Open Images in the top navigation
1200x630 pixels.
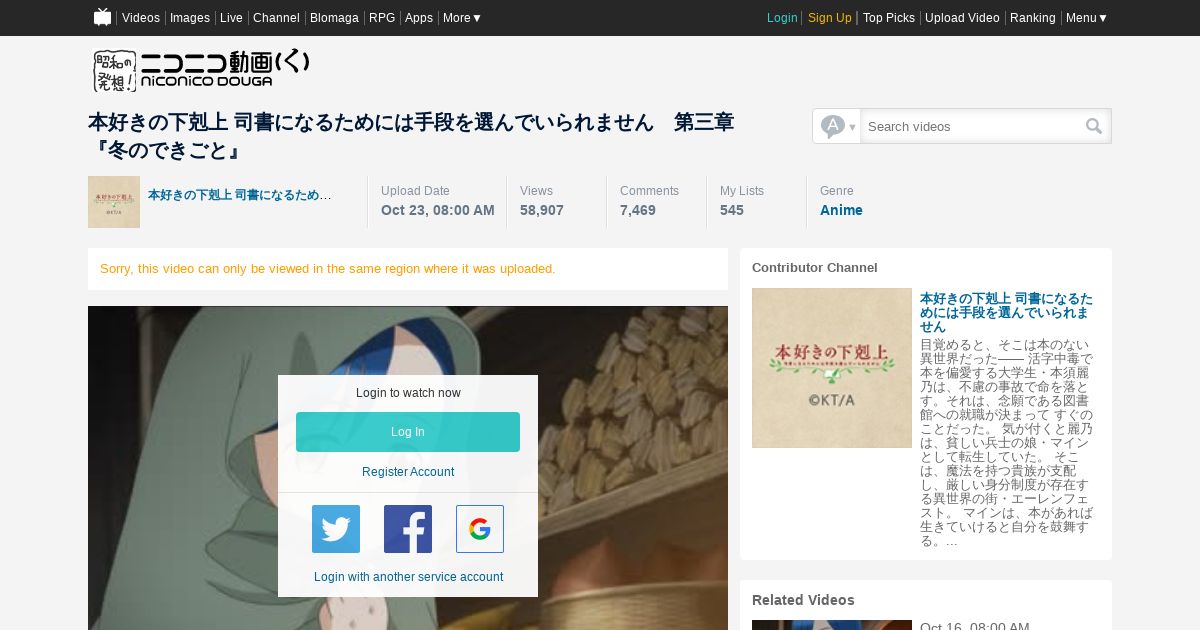pos(190,18)
